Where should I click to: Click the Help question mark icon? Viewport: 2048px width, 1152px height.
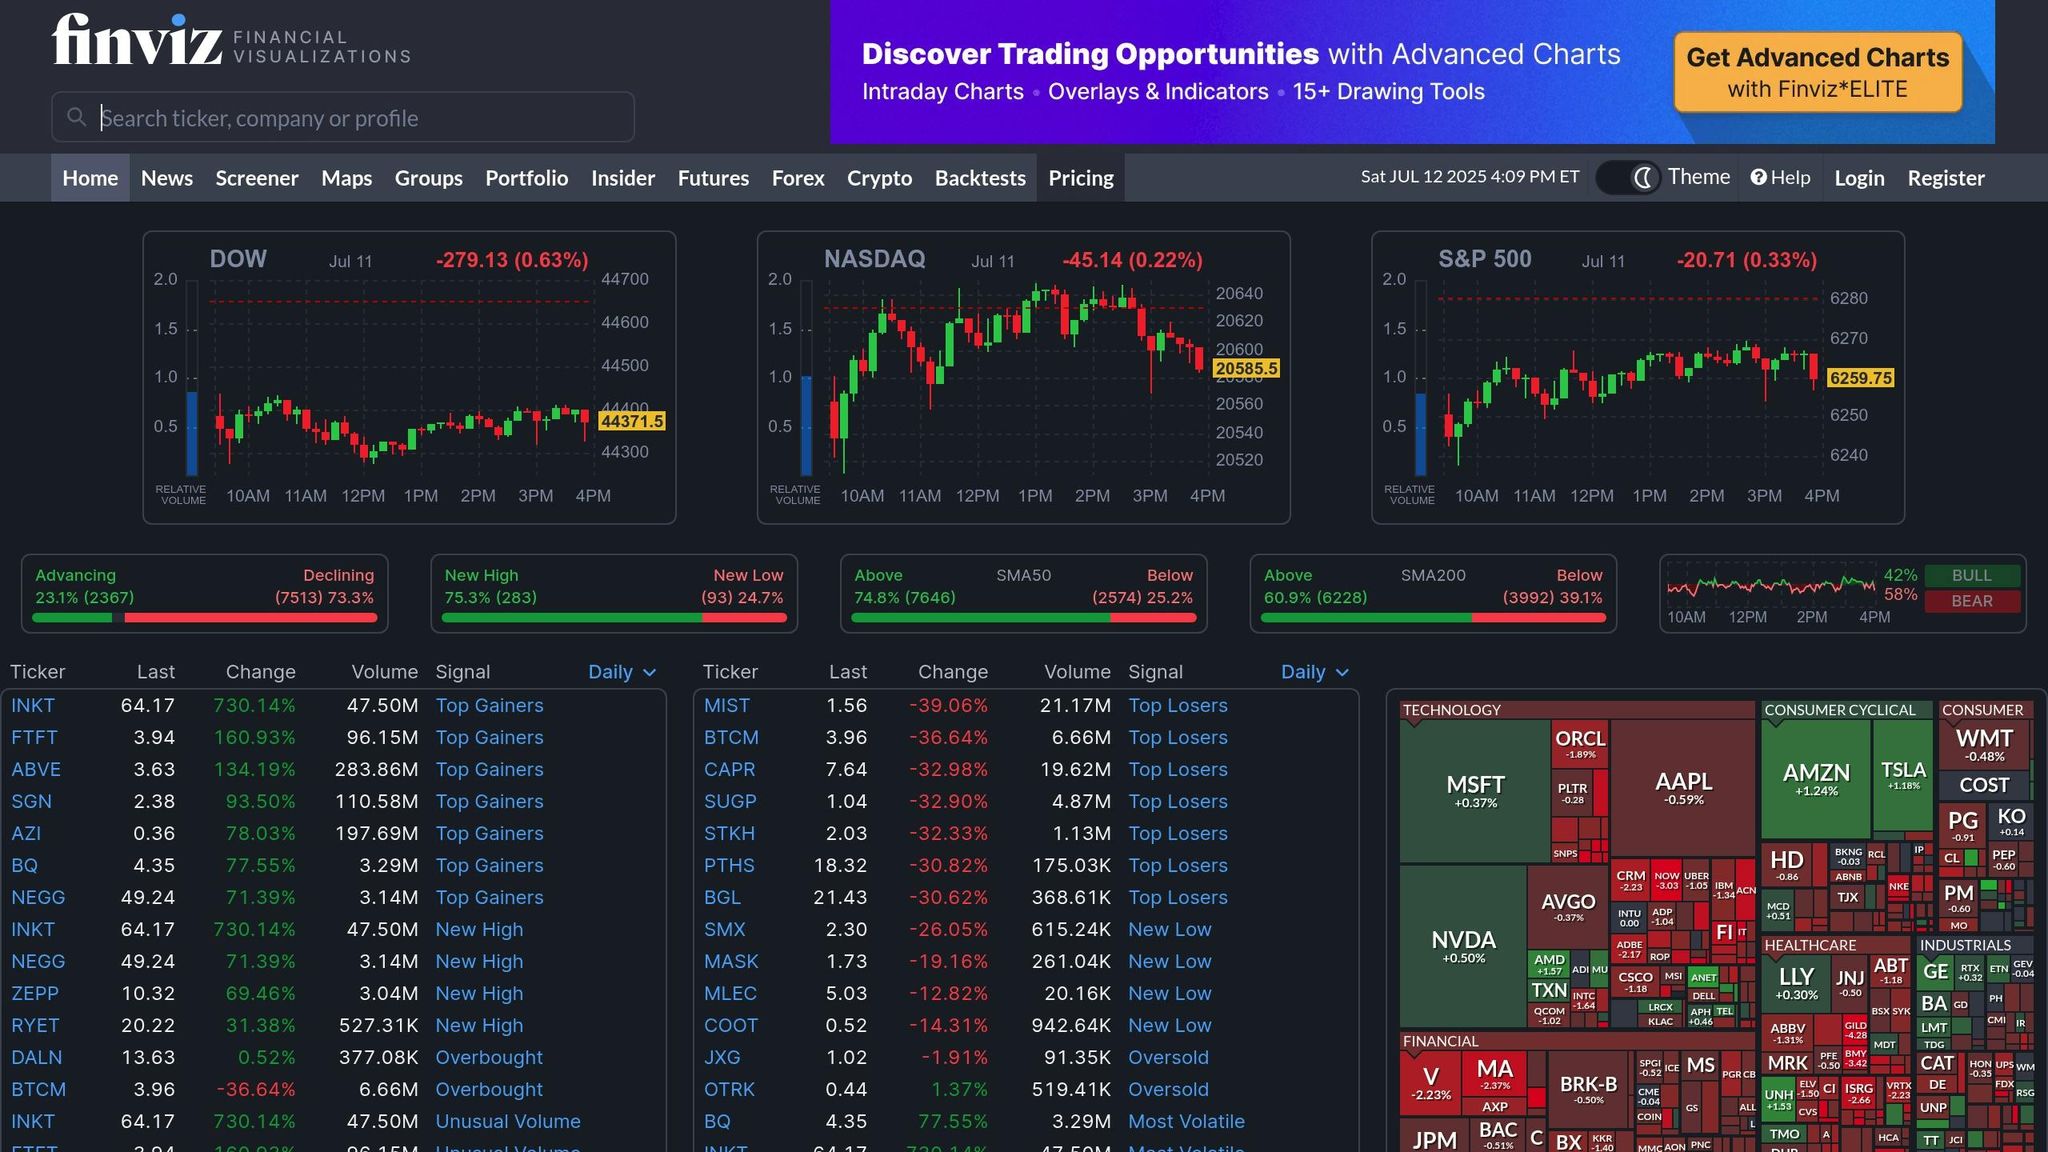(1759, 177)
